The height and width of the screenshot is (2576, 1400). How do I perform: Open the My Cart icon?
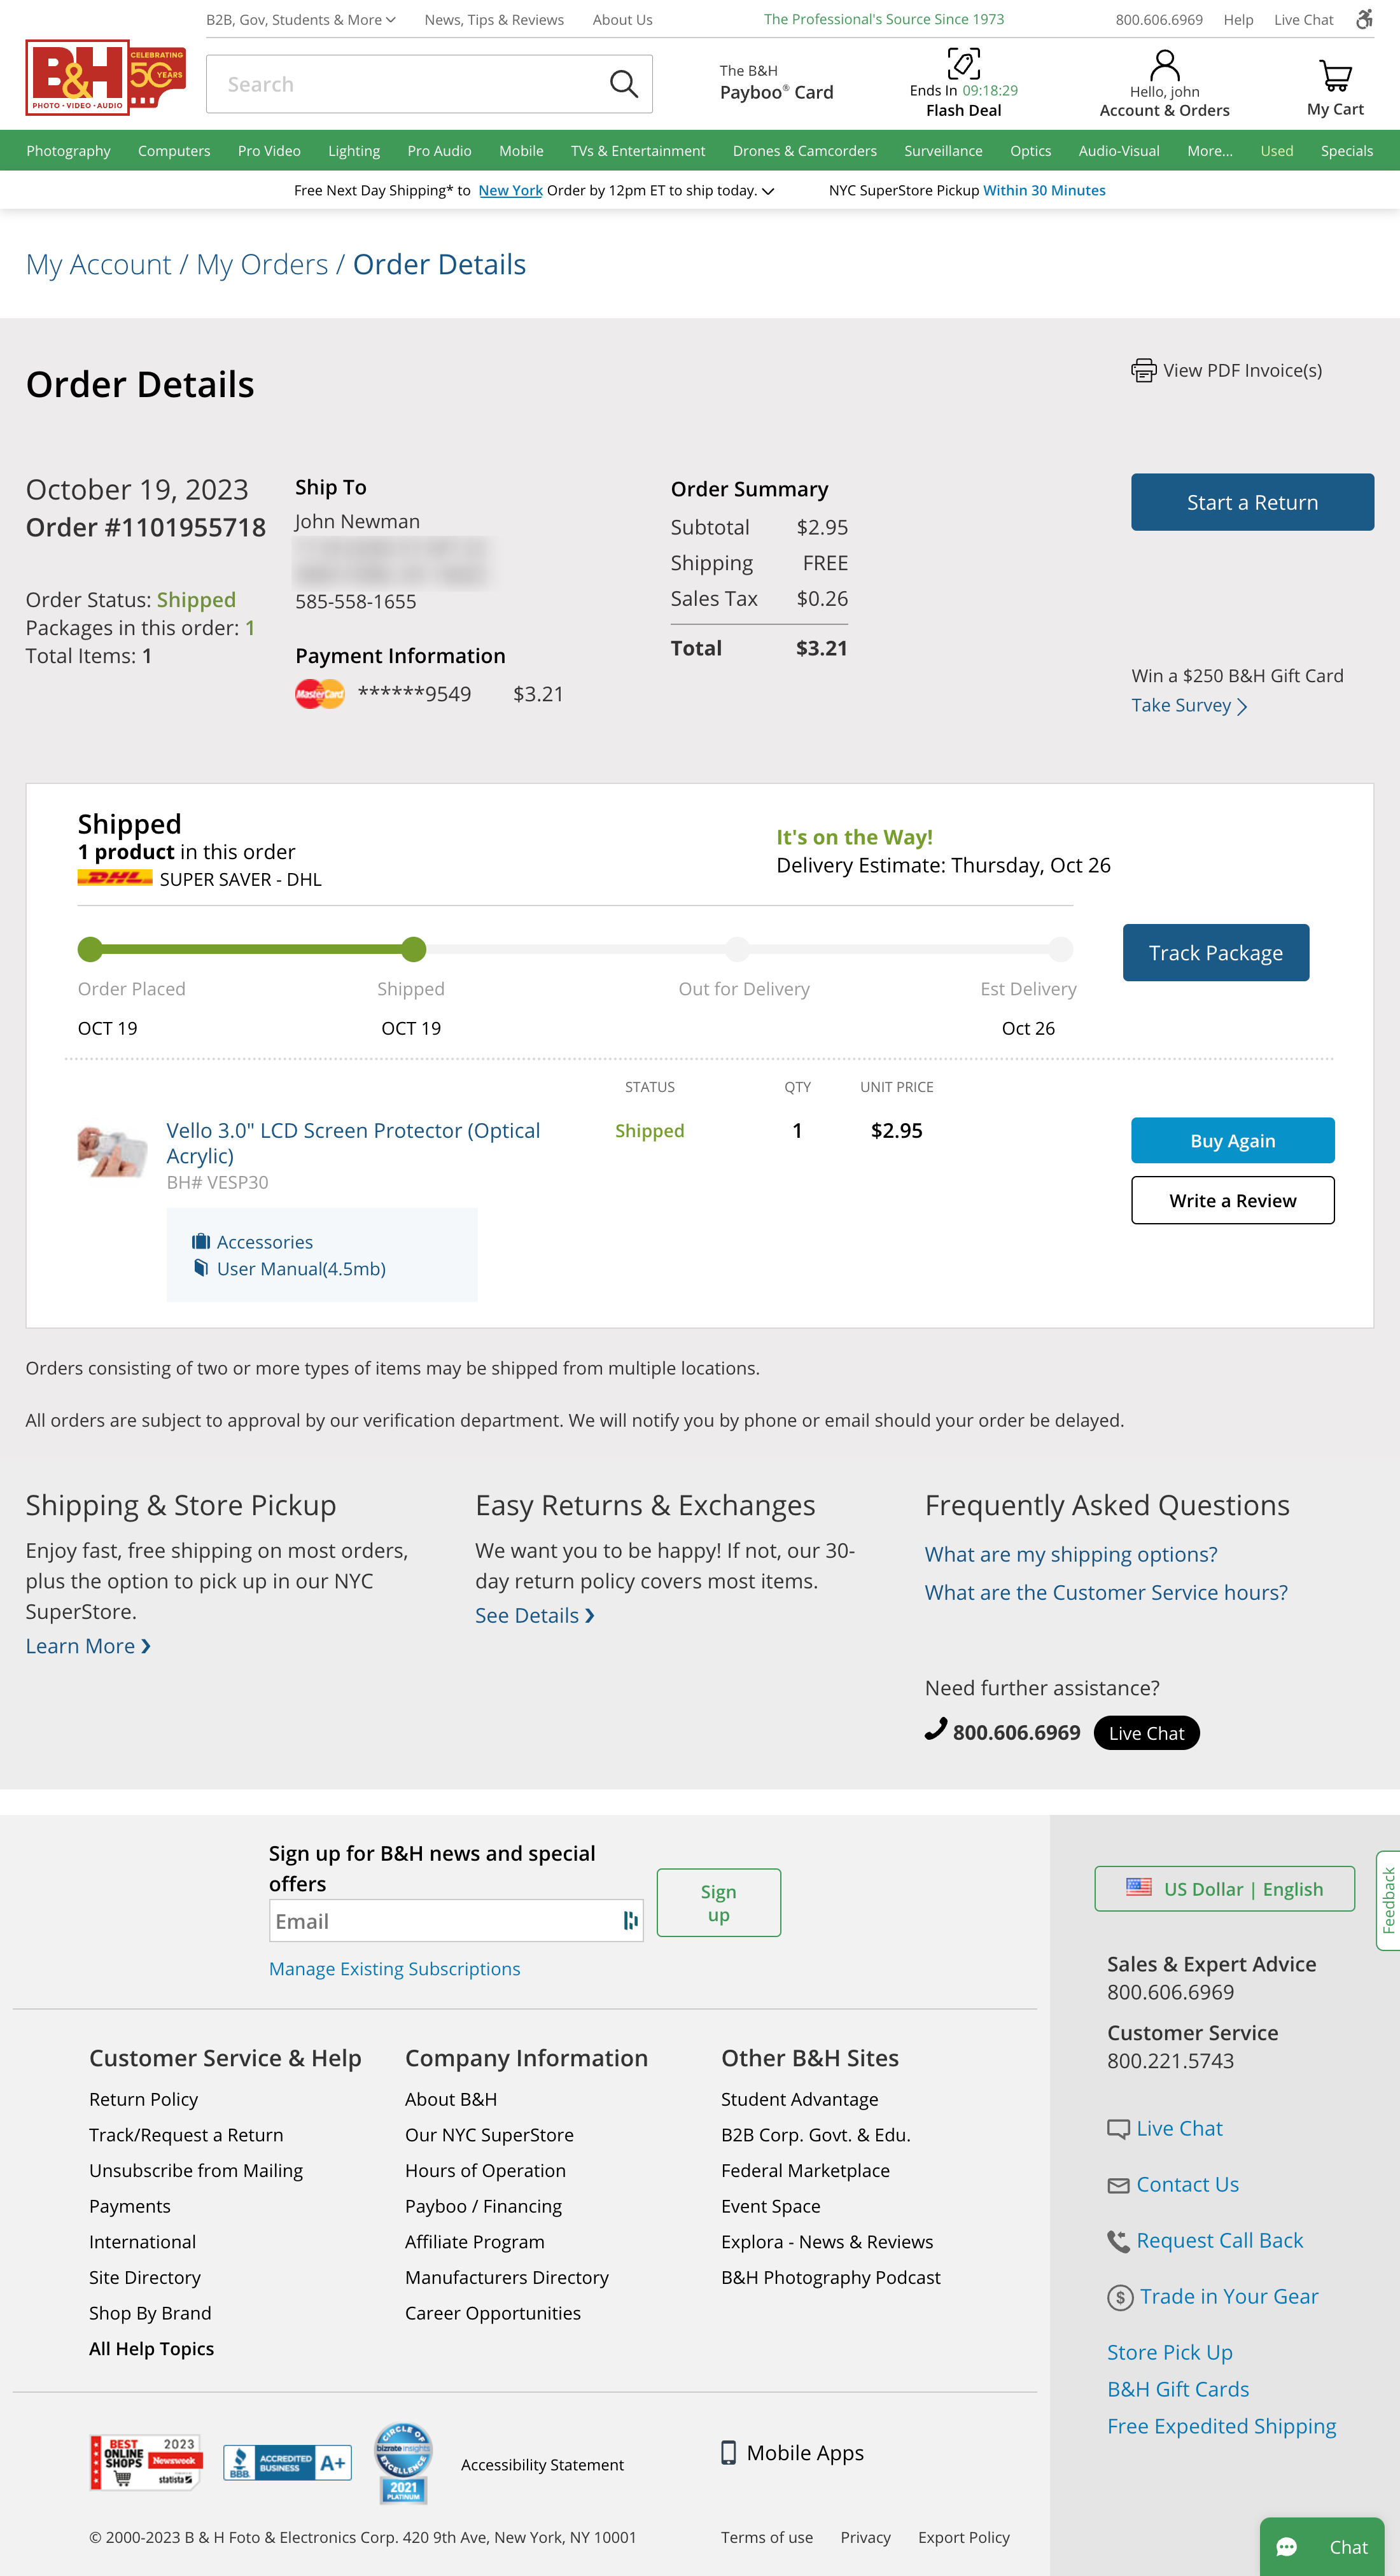coord(1334,76)
